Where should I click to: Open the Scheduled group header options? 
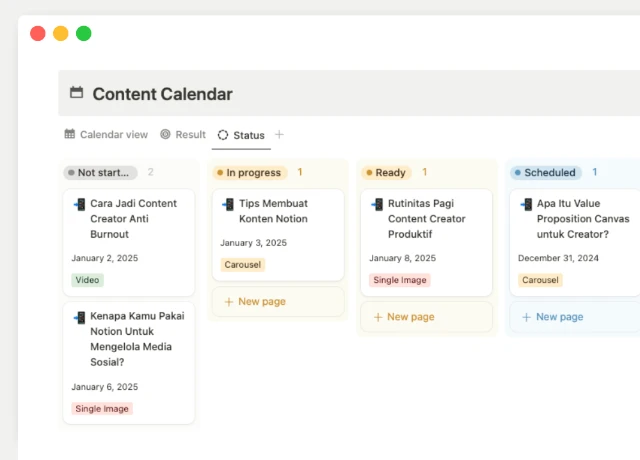[547, 172]
